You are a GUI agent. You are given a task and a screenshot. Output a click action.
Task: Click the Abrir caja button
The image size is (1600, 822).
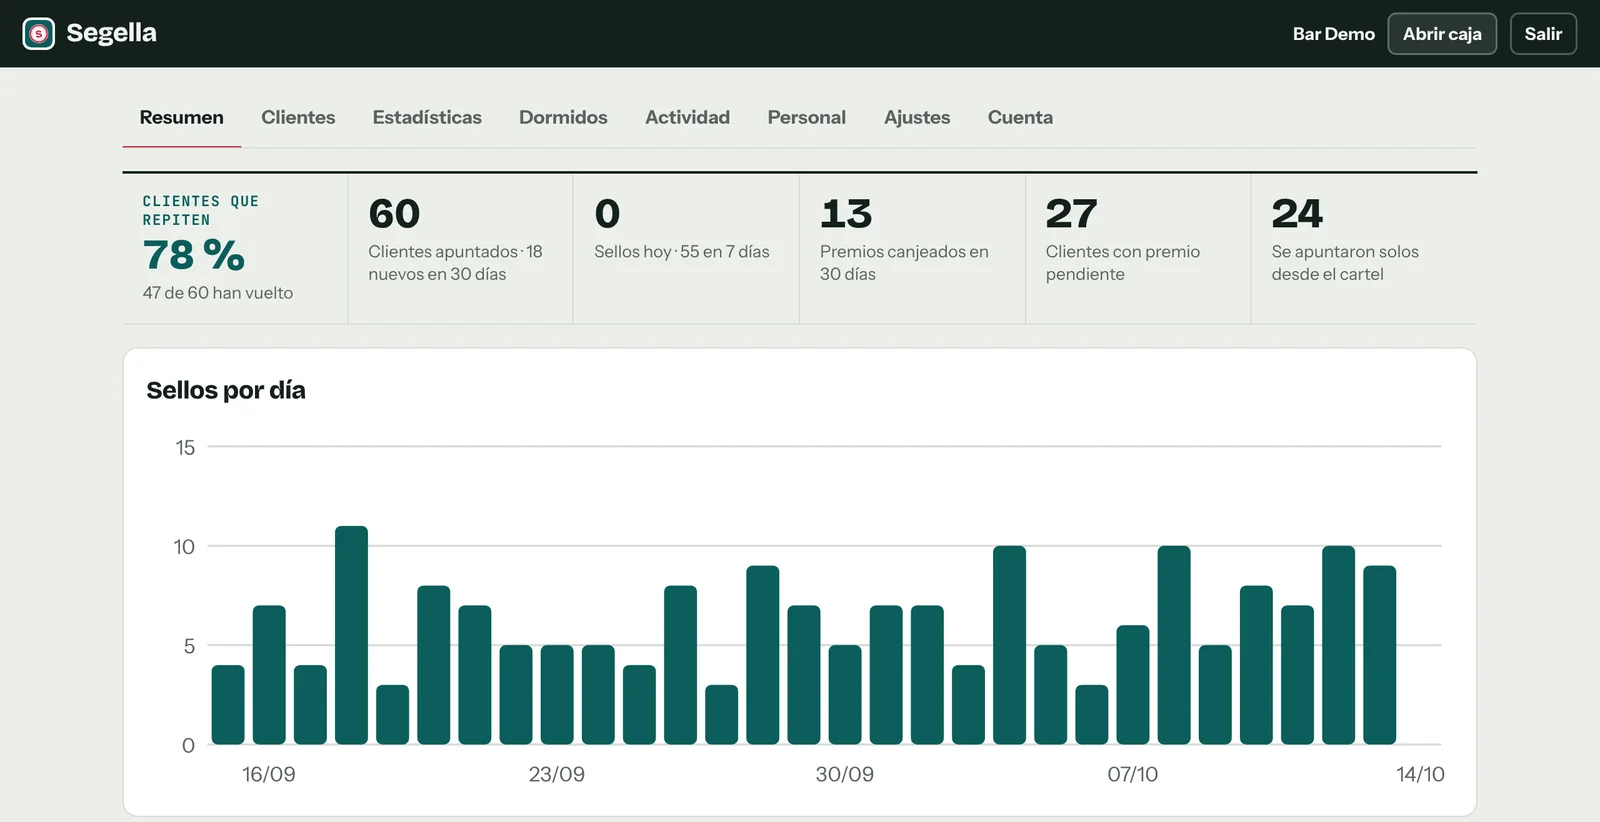click(1442, 34)
